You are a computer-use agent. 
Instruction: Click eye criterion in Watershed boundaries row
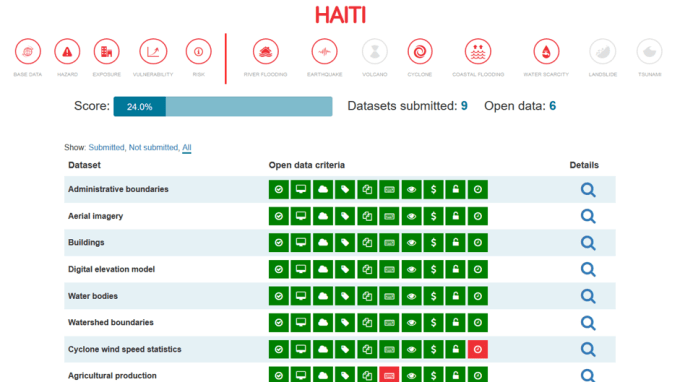(411, 323)
